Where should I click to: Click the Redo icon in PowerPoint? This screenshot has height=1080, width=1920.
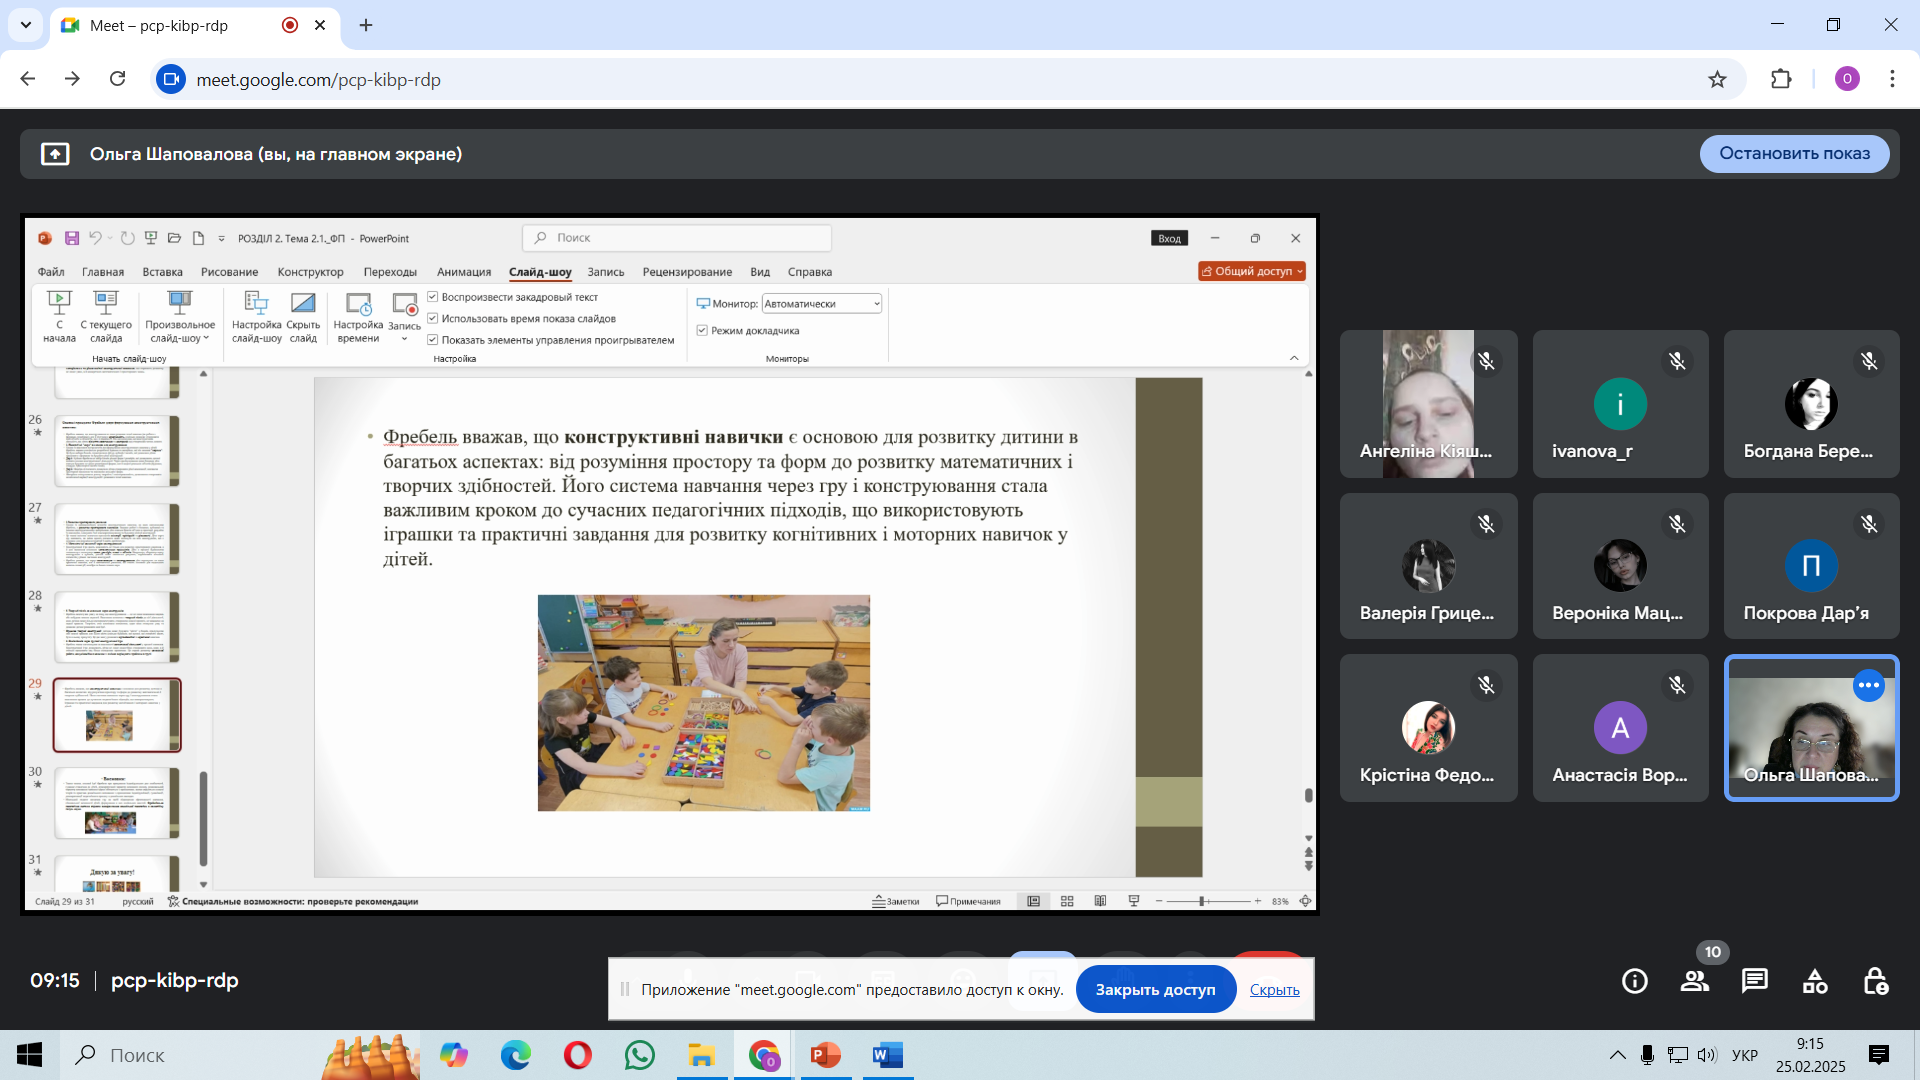tap(128, 238)
